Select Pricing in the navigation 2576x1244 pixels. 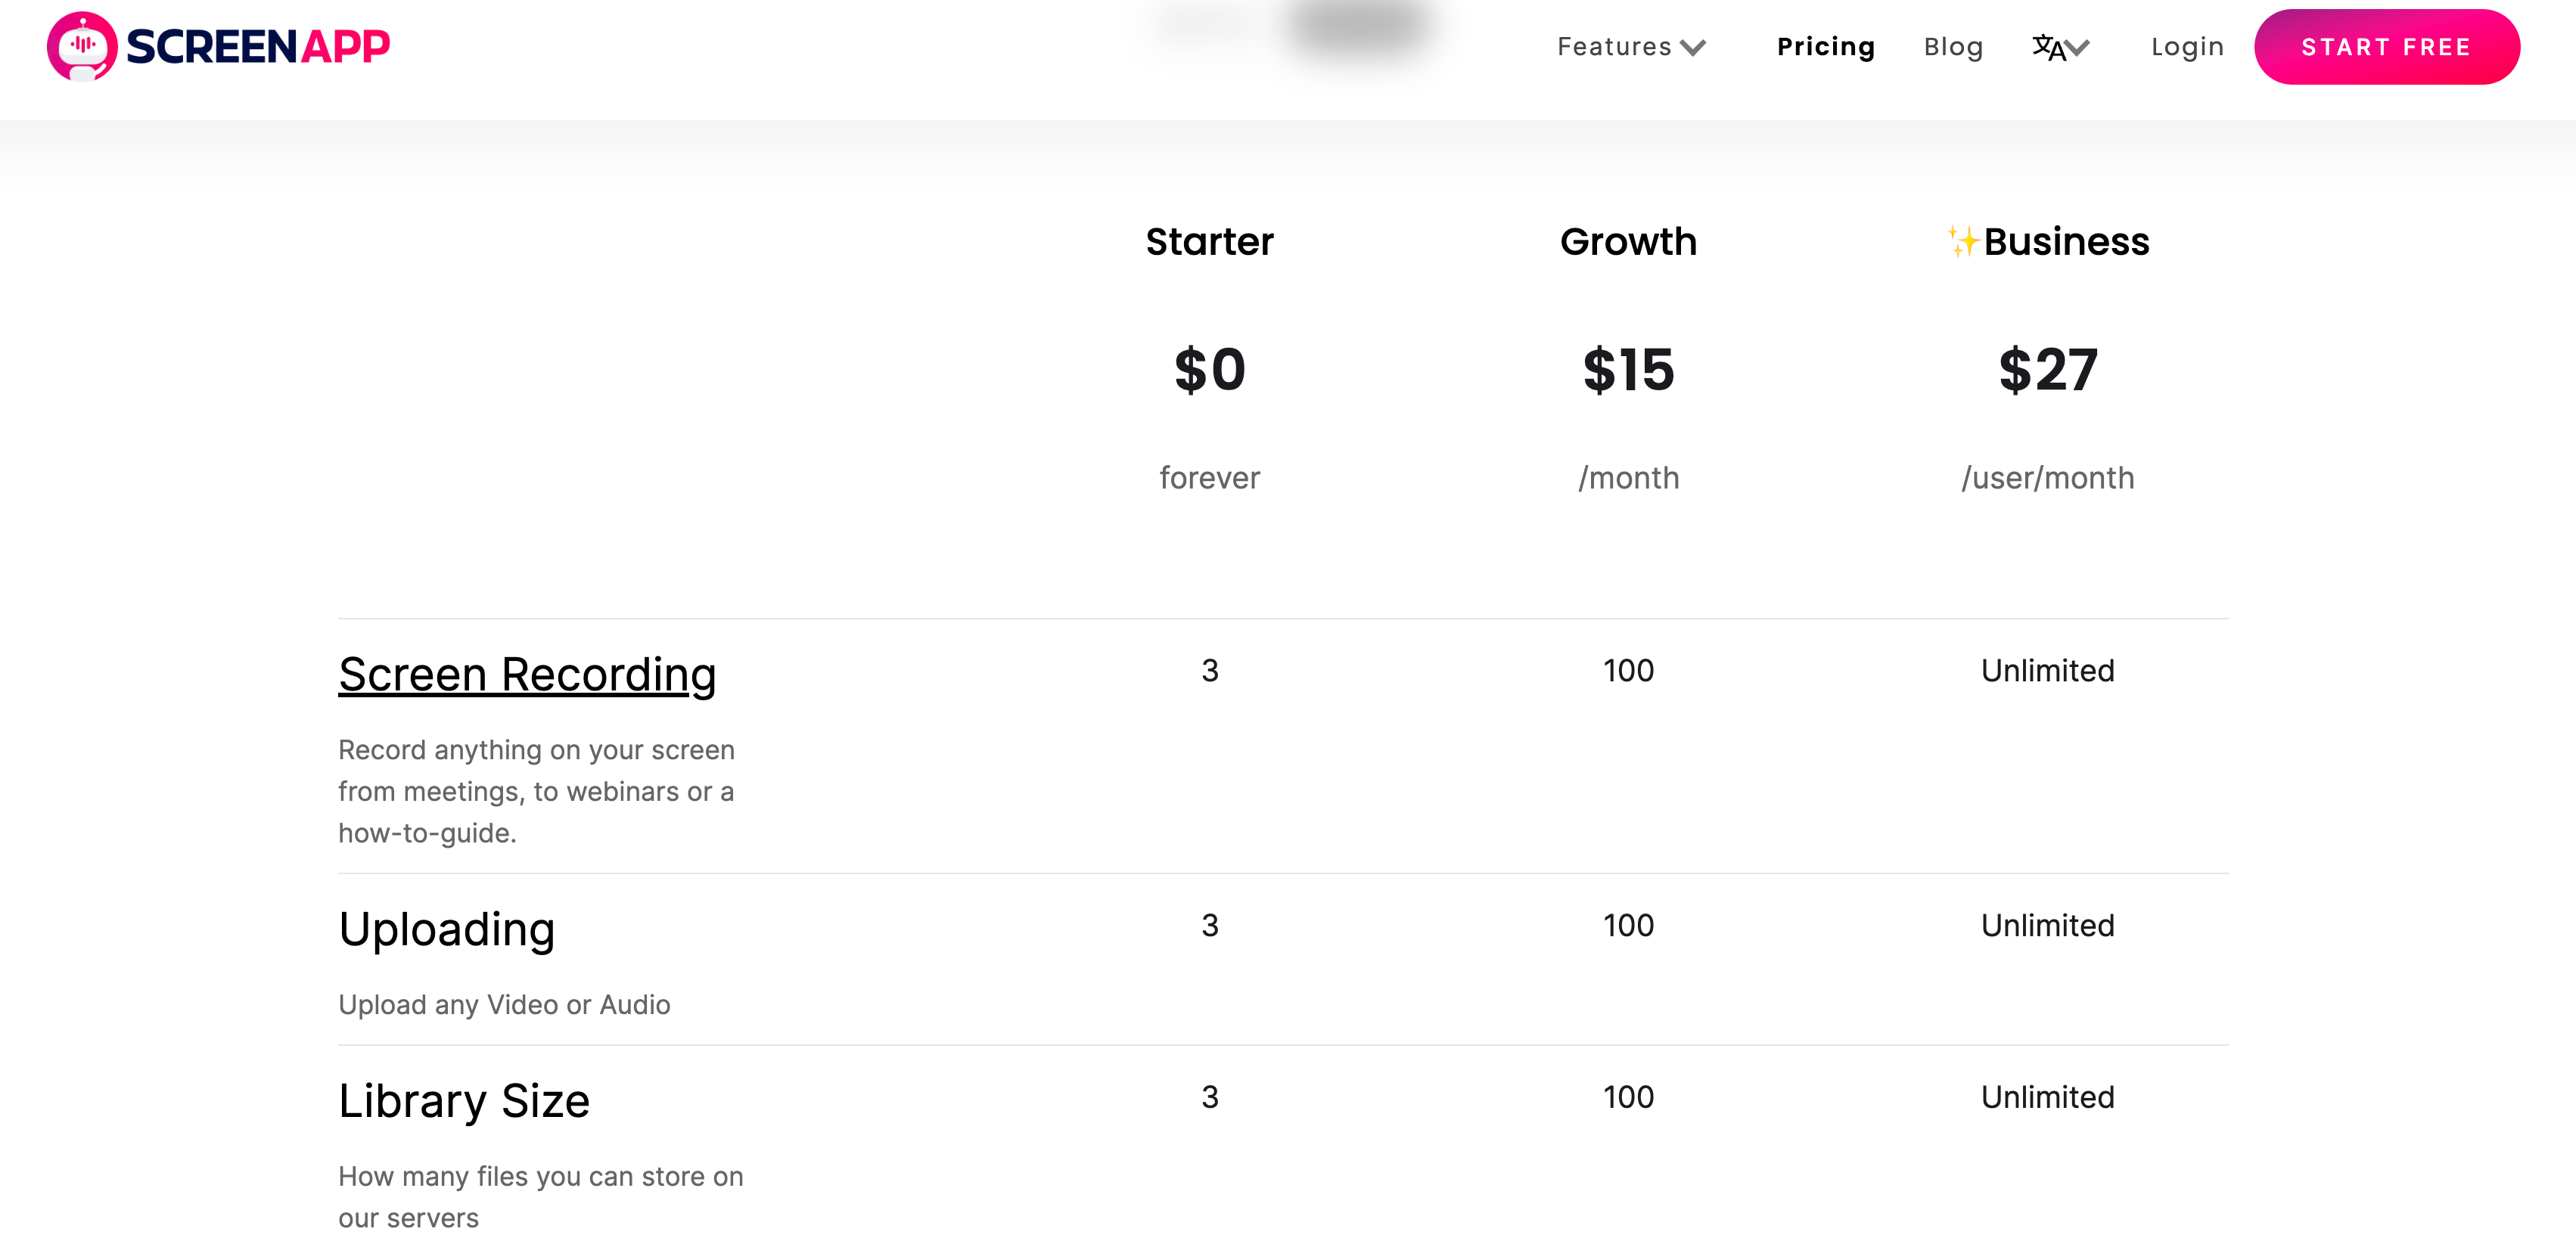click(1825, 46)
